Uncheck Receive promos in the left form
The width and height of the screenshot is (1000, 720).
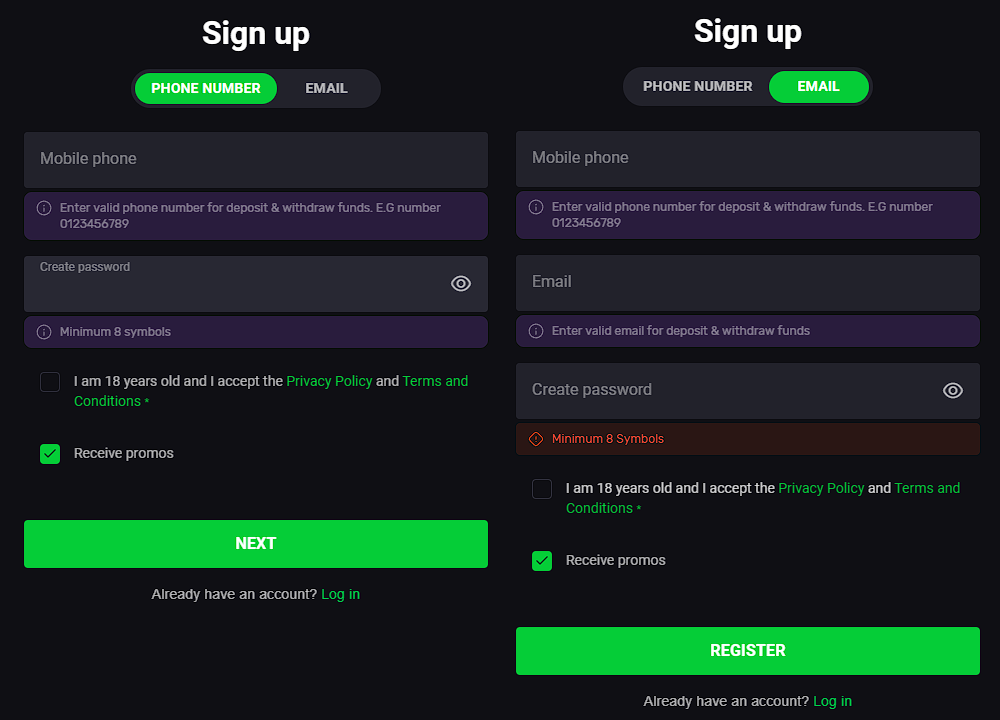click(x=50, y=454)
